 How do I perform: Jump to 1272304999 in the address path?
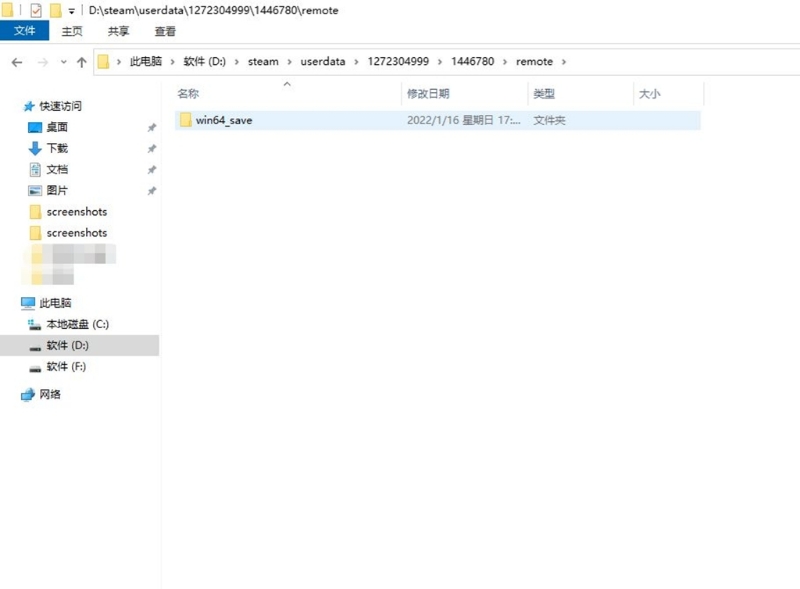[399, 62]
